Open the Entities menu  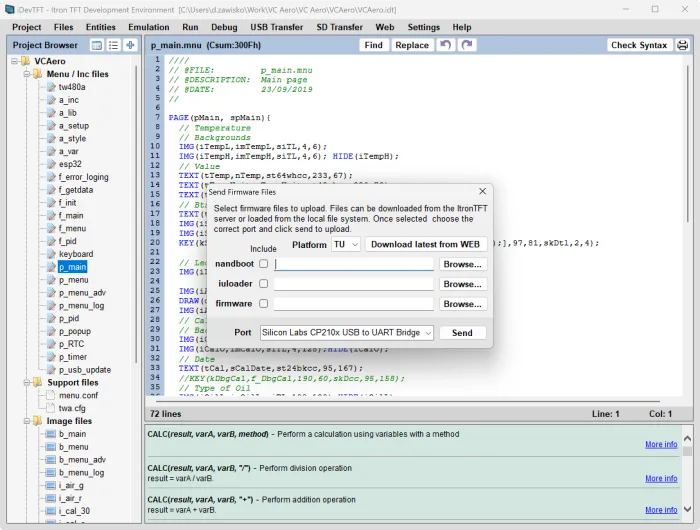pos(100,27)
